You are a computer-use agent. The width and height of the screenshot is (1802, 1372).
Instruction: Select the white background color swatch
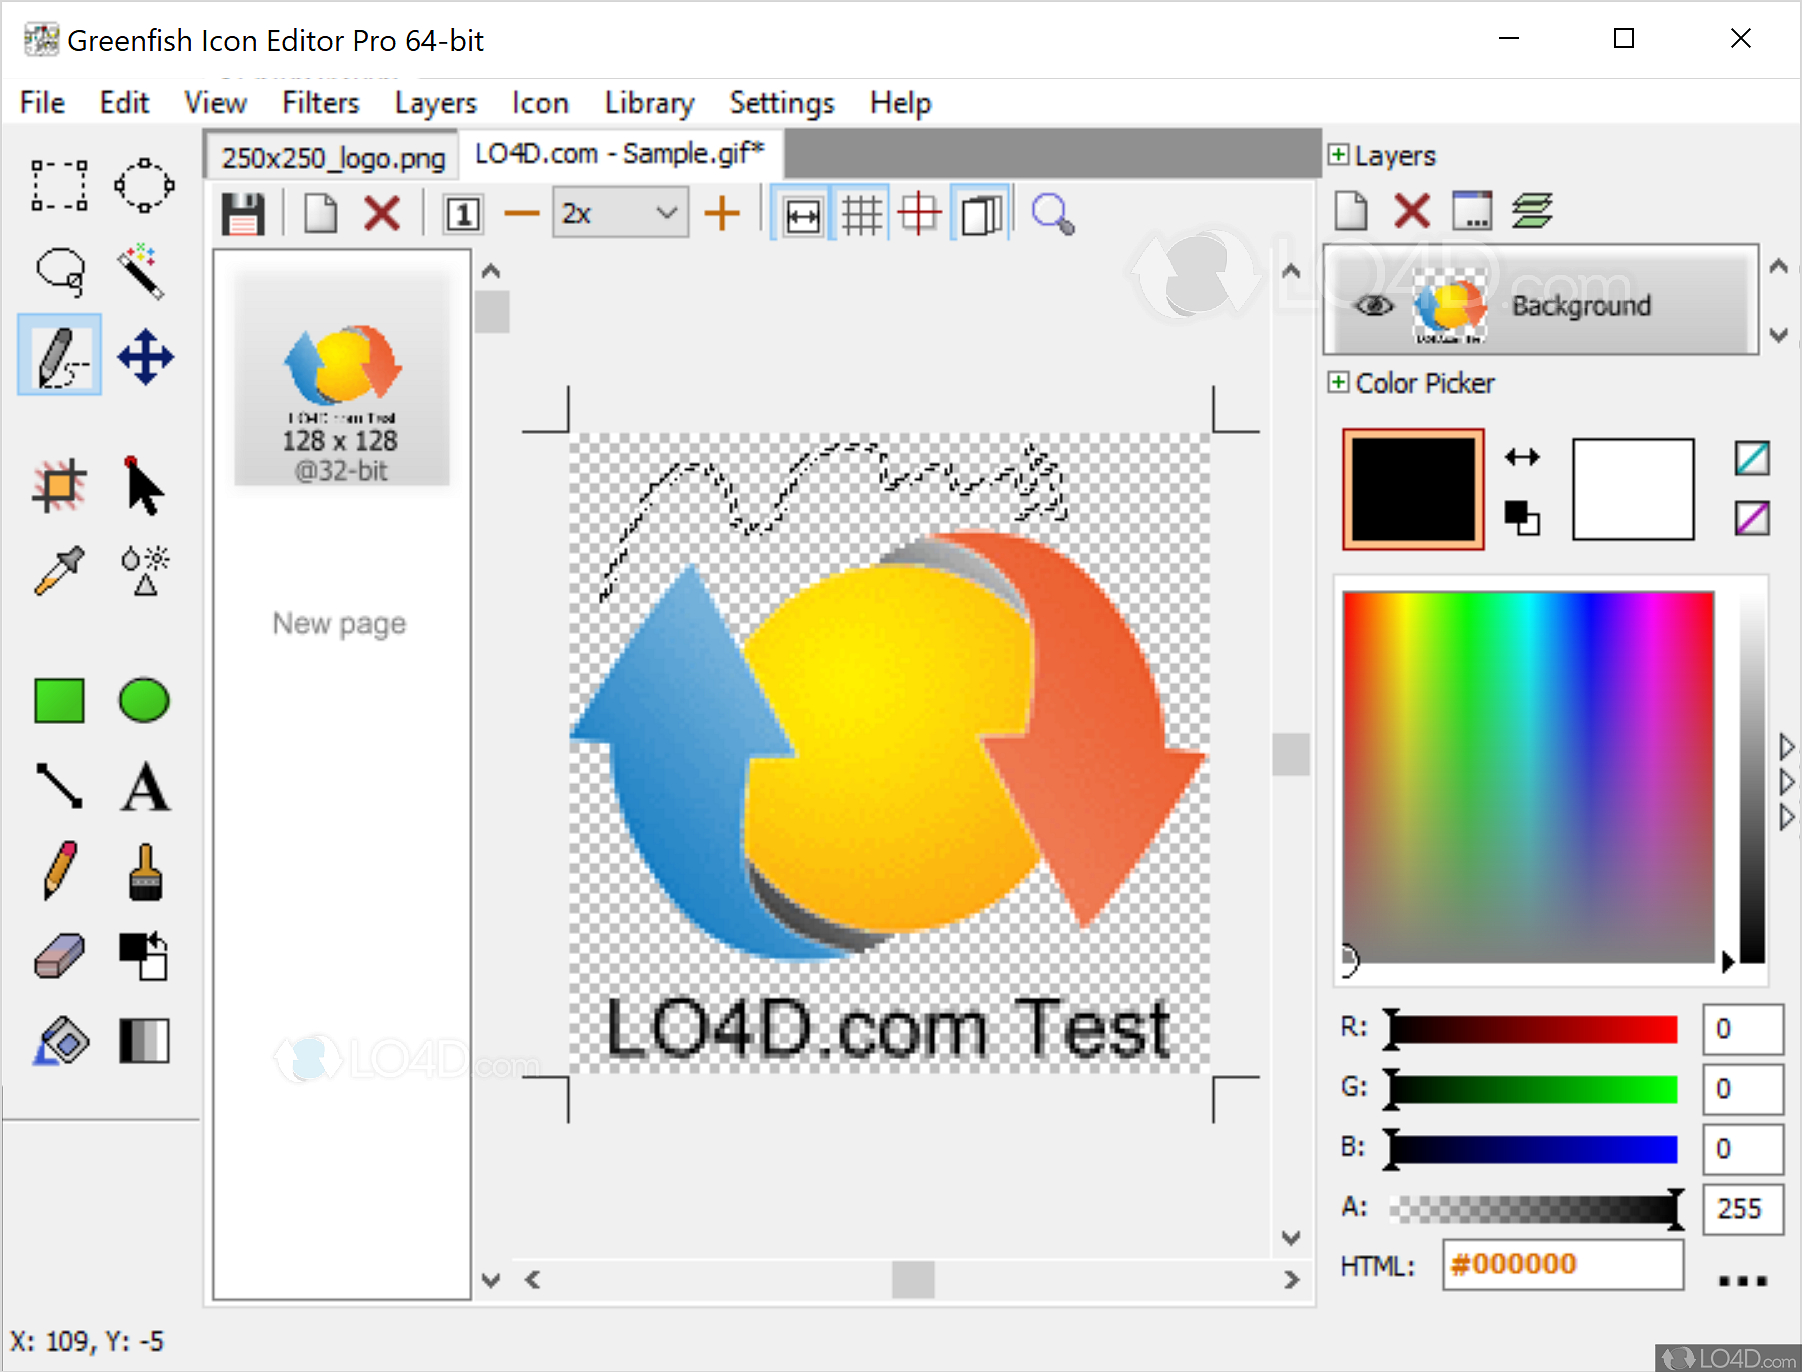click(x=1633, y=489)
